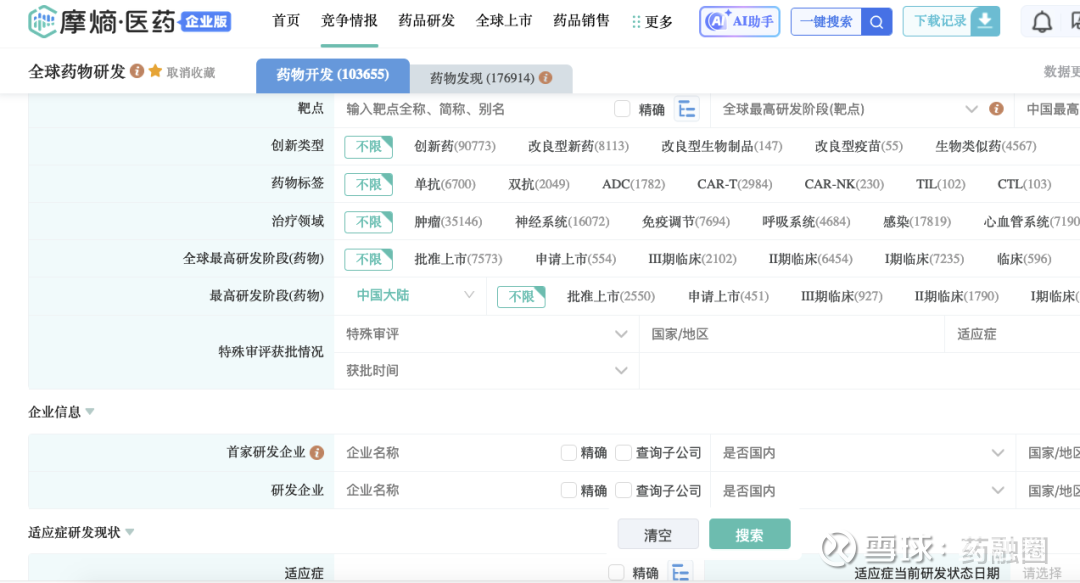Screen dimensions: 1080x583
Task: Filter by CAR-T(2984) tag
Action: coord(734,184)
